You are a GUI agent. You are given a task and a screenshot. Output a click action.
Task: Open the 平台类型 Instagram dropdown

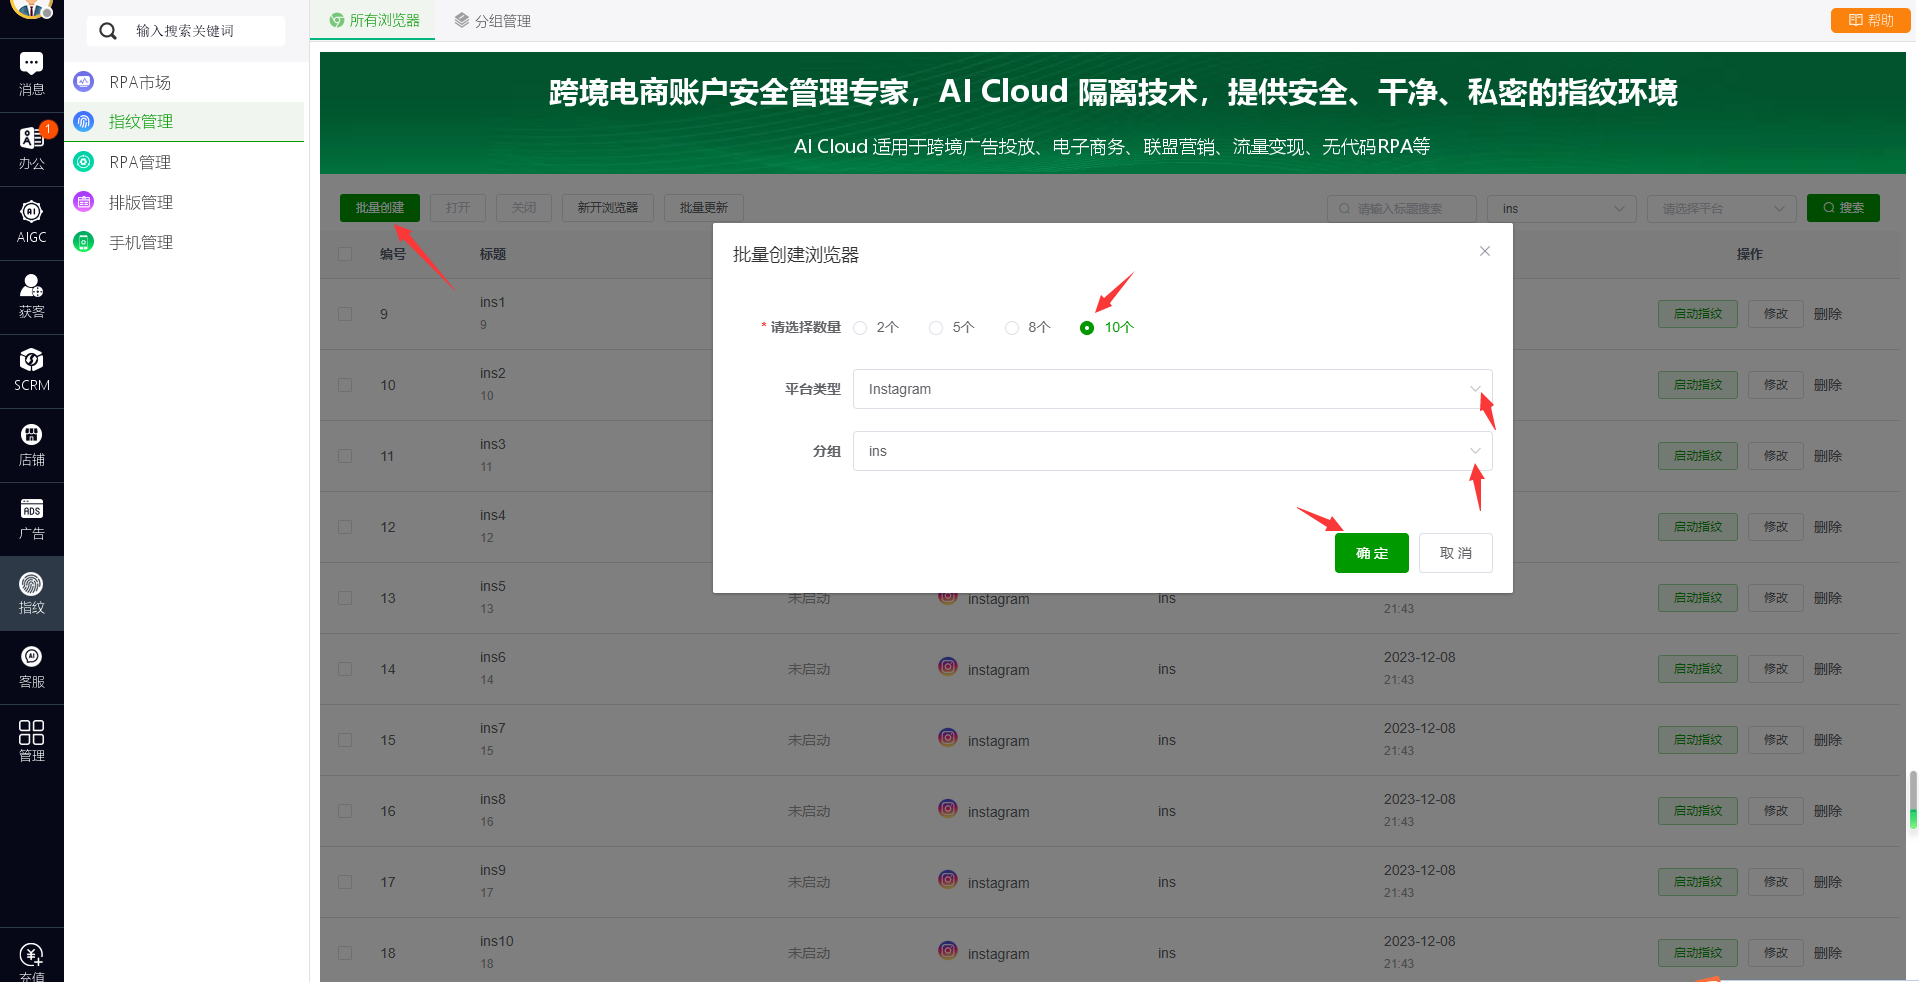pos(1172,389)
